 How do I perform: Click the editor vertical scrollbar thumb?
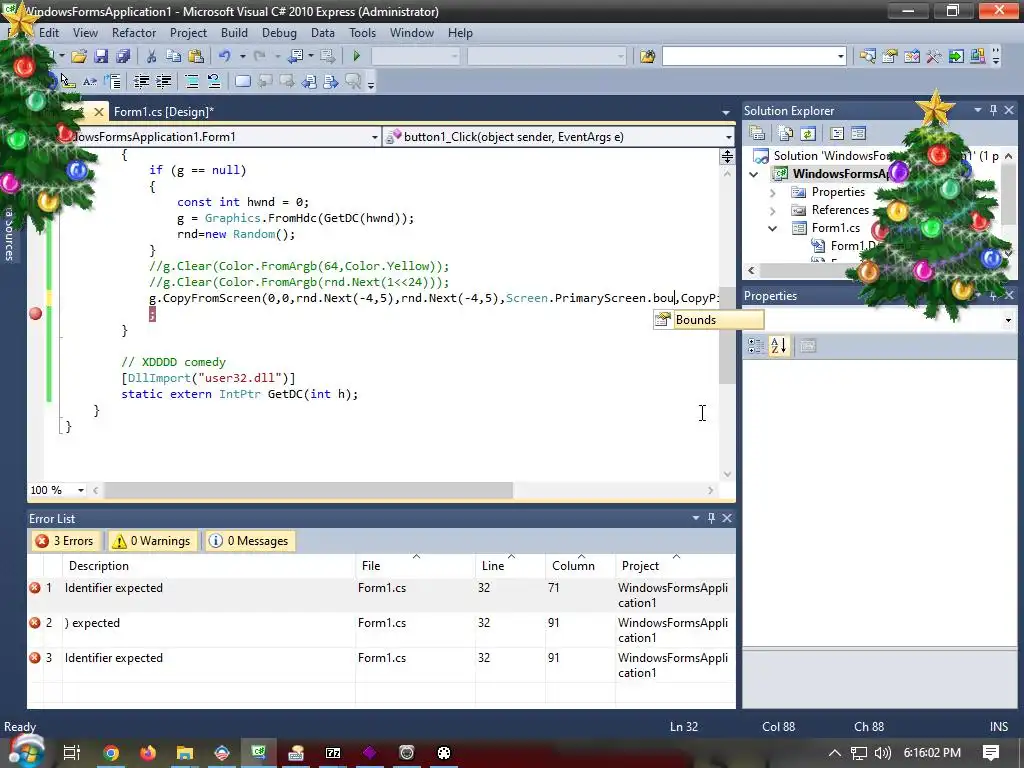[727, 335]
